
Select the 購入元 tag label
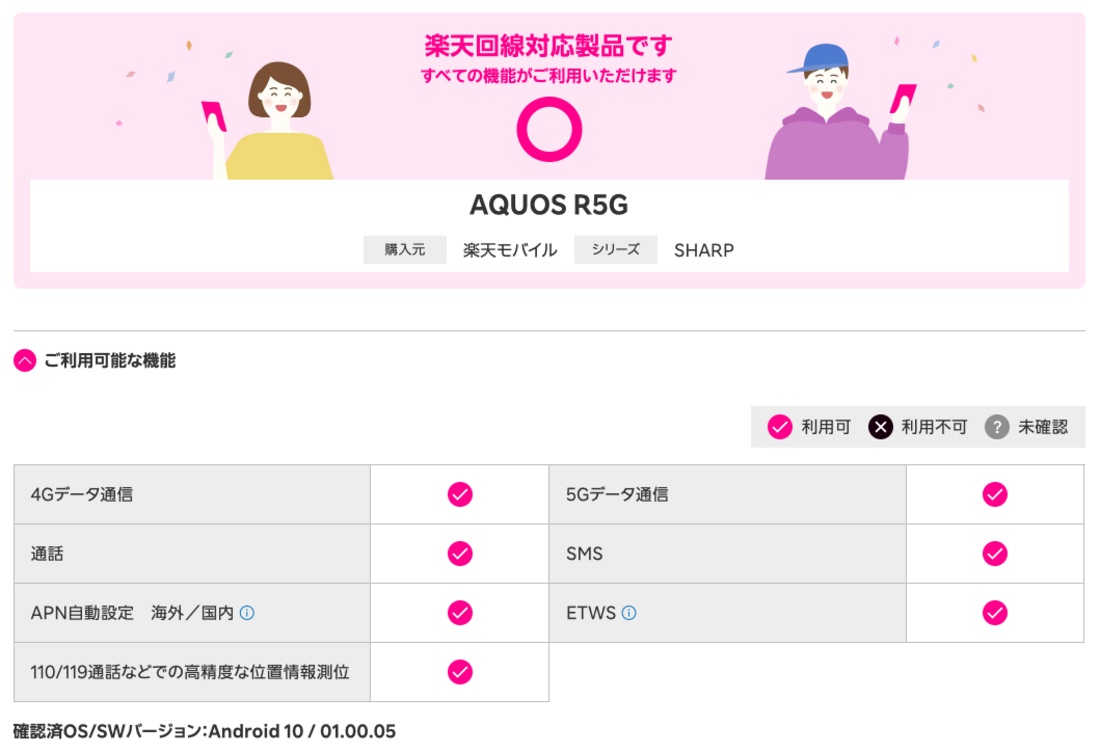[x=404, y=250]
